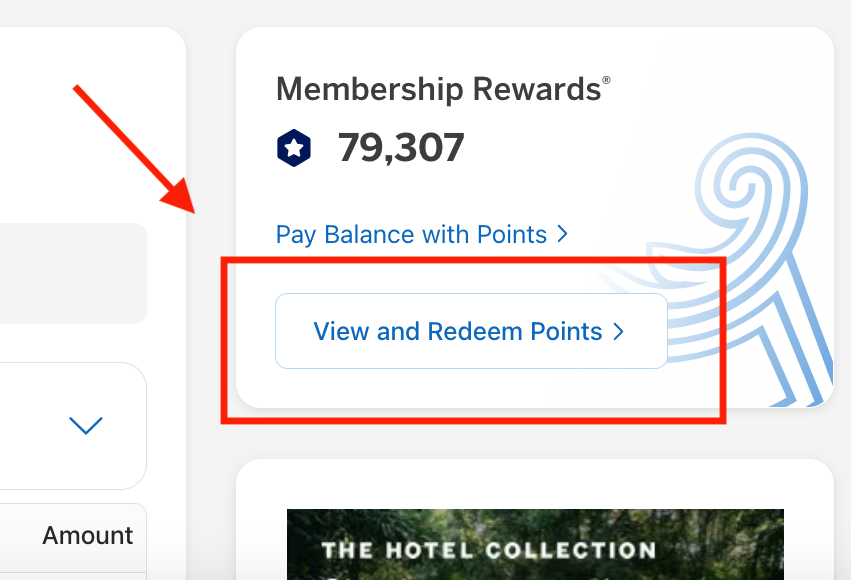The height and width of the screenshot is (580, 851).
Task: Select the Amount column header
Action: coord(87,535)
